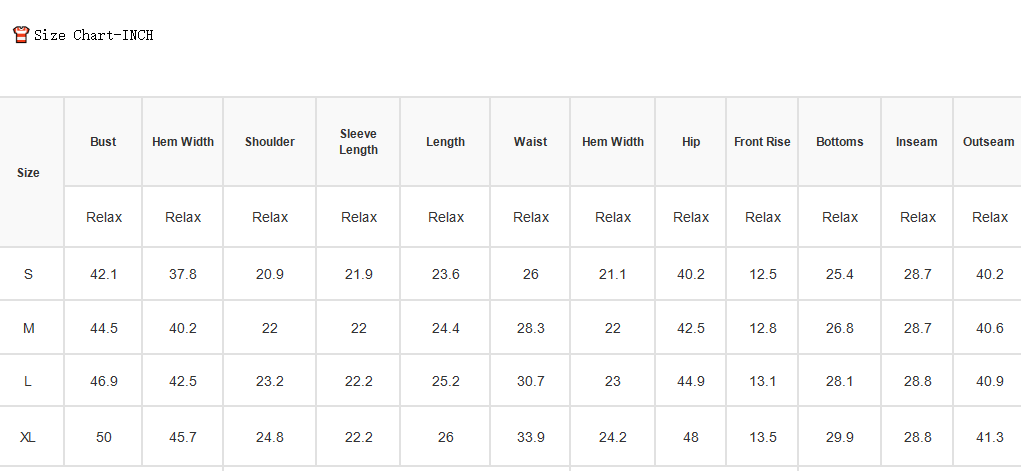Viewport: 1021px width, 471px height.
Task: Select the Bust column header
Action: (x=103, y=141)
